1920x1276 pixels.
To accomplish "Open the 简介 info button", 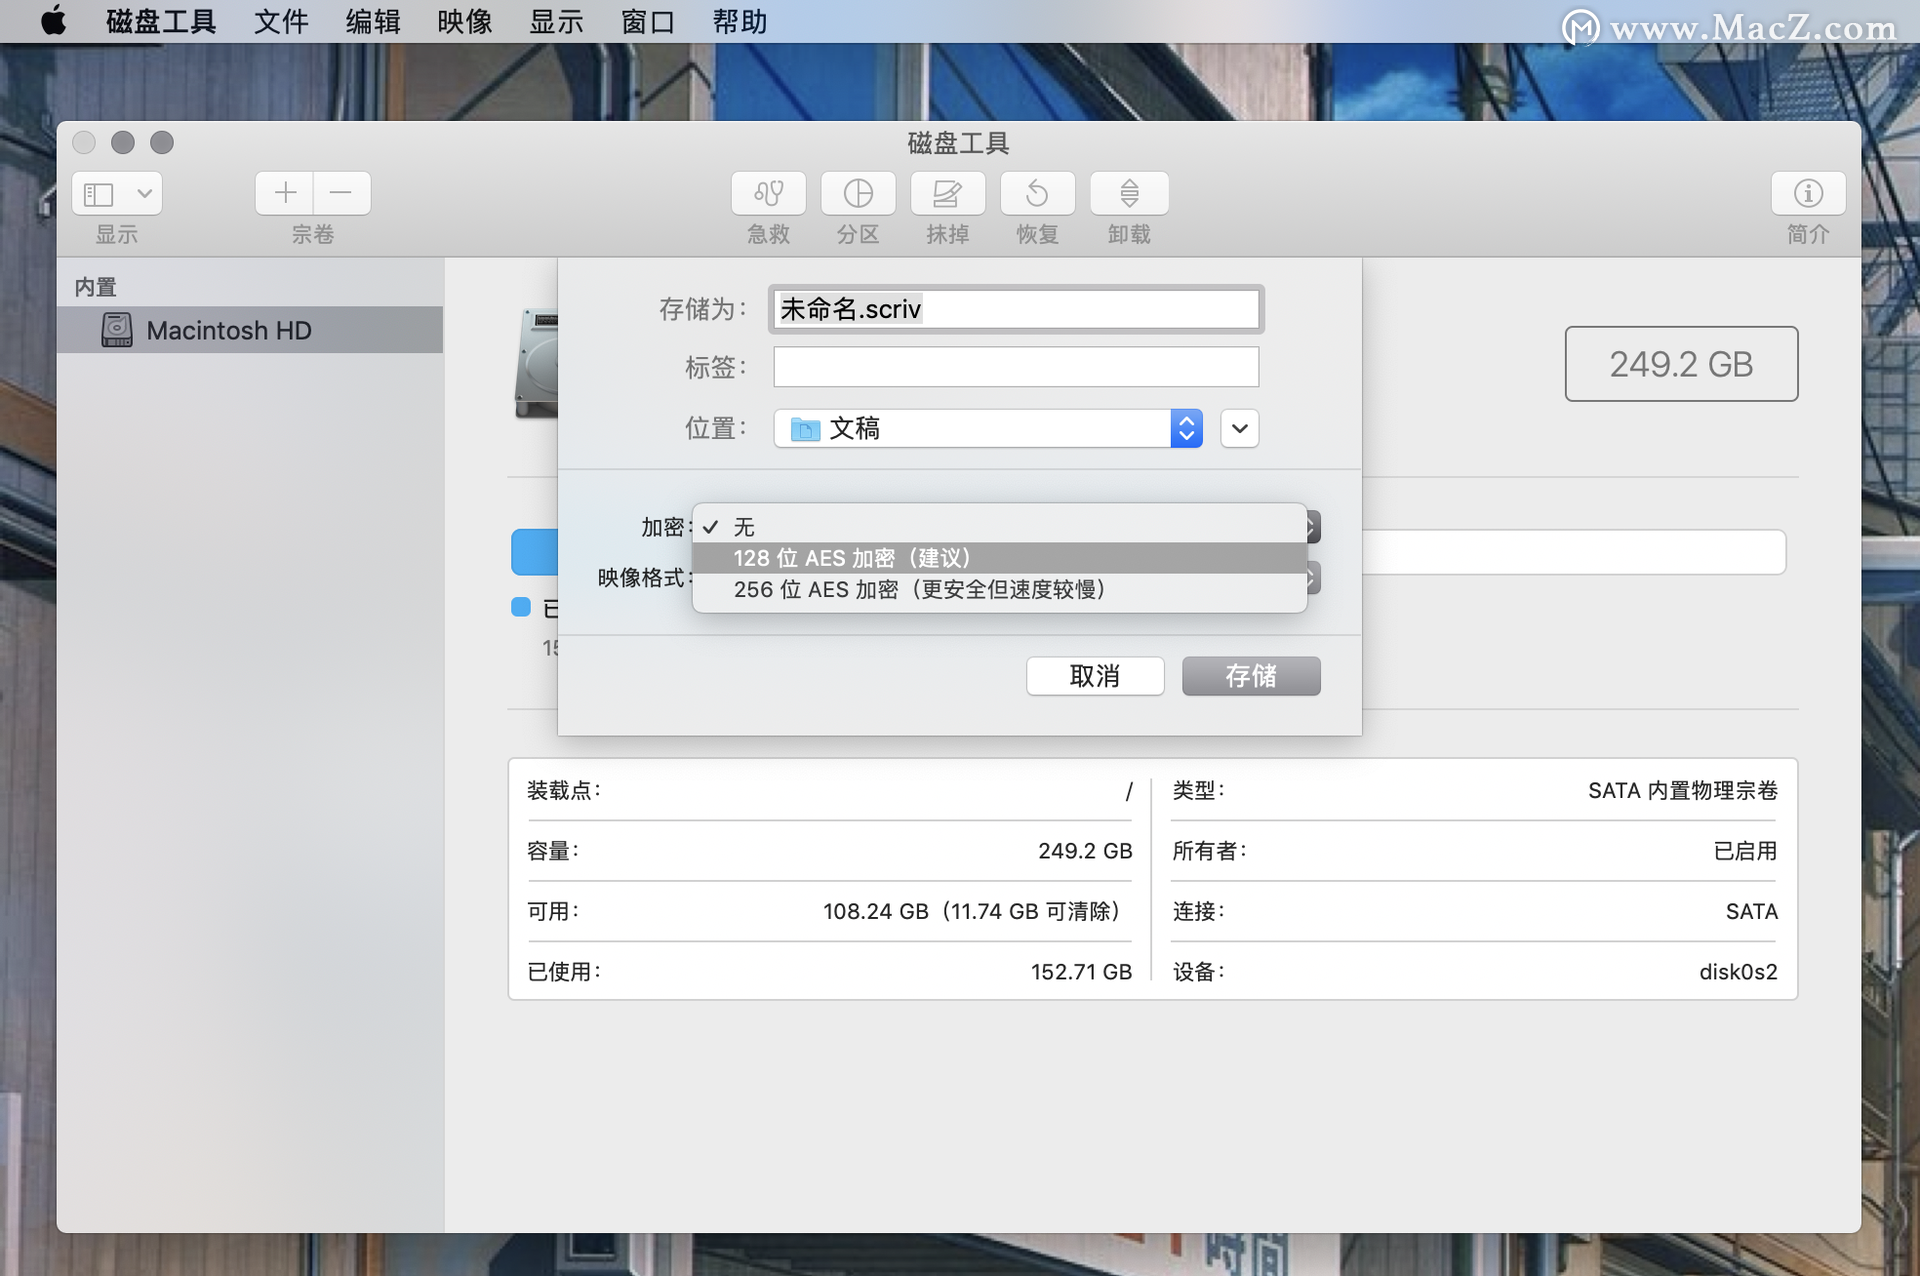I will [x=1808, y=193].
